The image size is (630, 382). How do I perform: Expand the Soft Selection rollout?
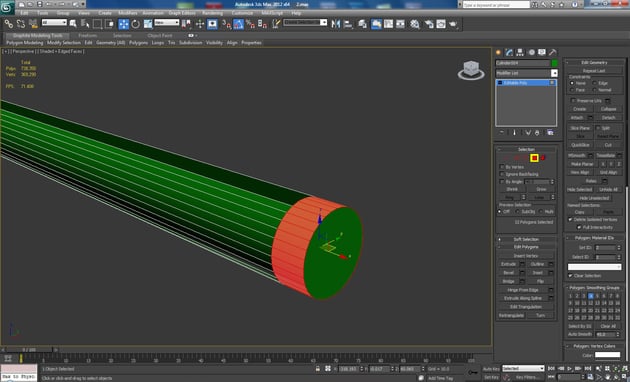click(526, 239)
